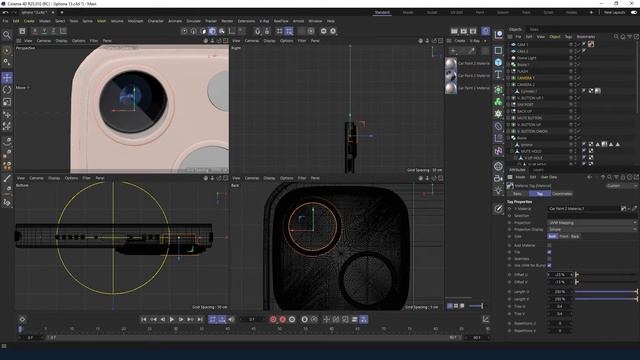Select the CAMERA 1 object row
This screenshot has height=360, width=640.
pyautogui.click(x=526, y=78)
